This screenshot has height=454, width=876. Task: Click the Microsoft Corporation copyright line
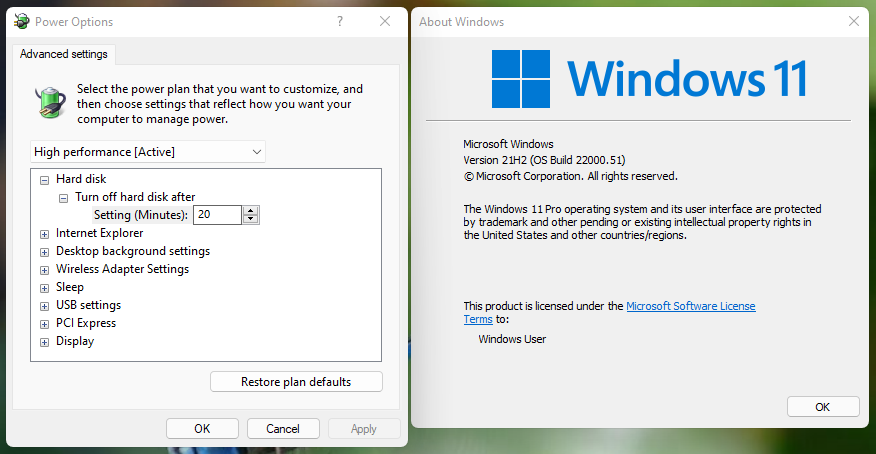click(570, 176)
